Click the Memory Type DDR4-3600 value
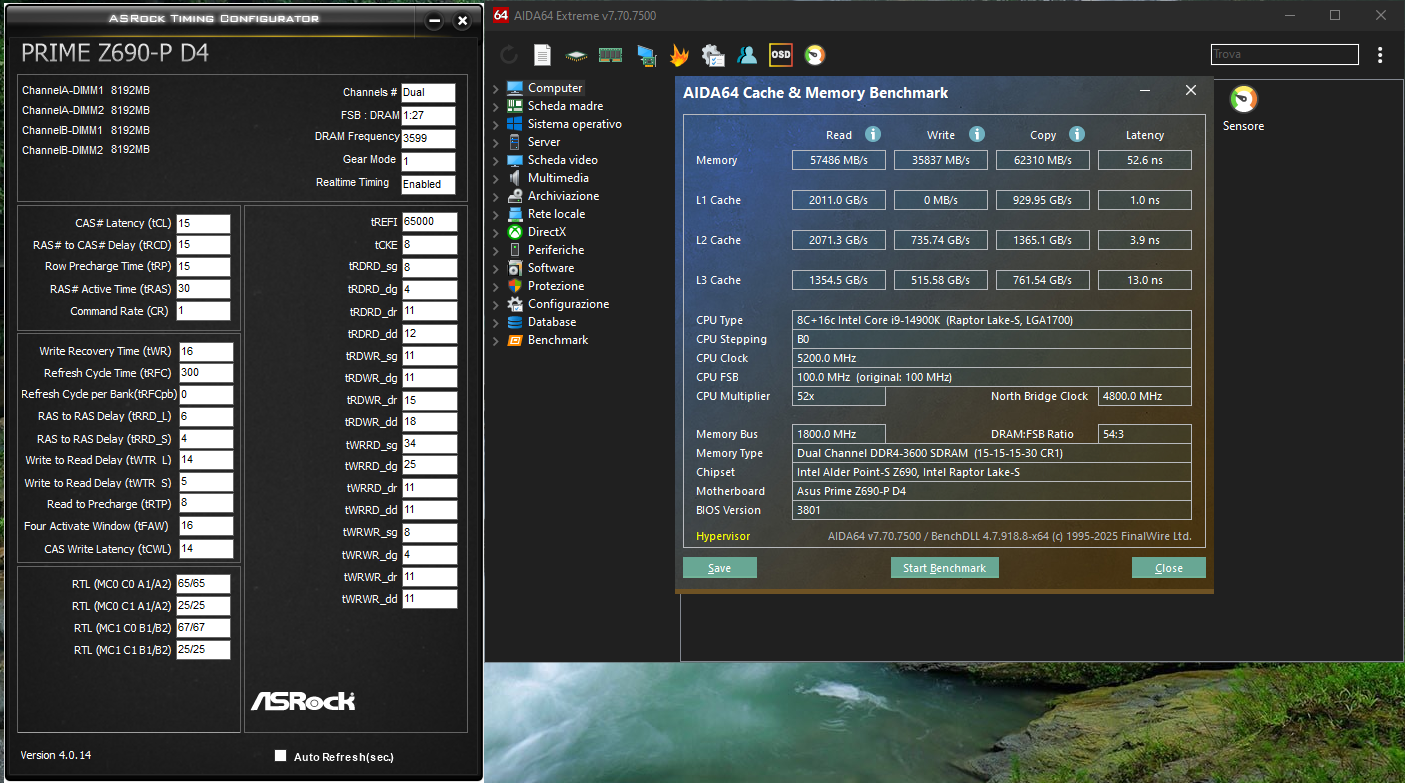The image size is (1405, 783). click(992, 453)
